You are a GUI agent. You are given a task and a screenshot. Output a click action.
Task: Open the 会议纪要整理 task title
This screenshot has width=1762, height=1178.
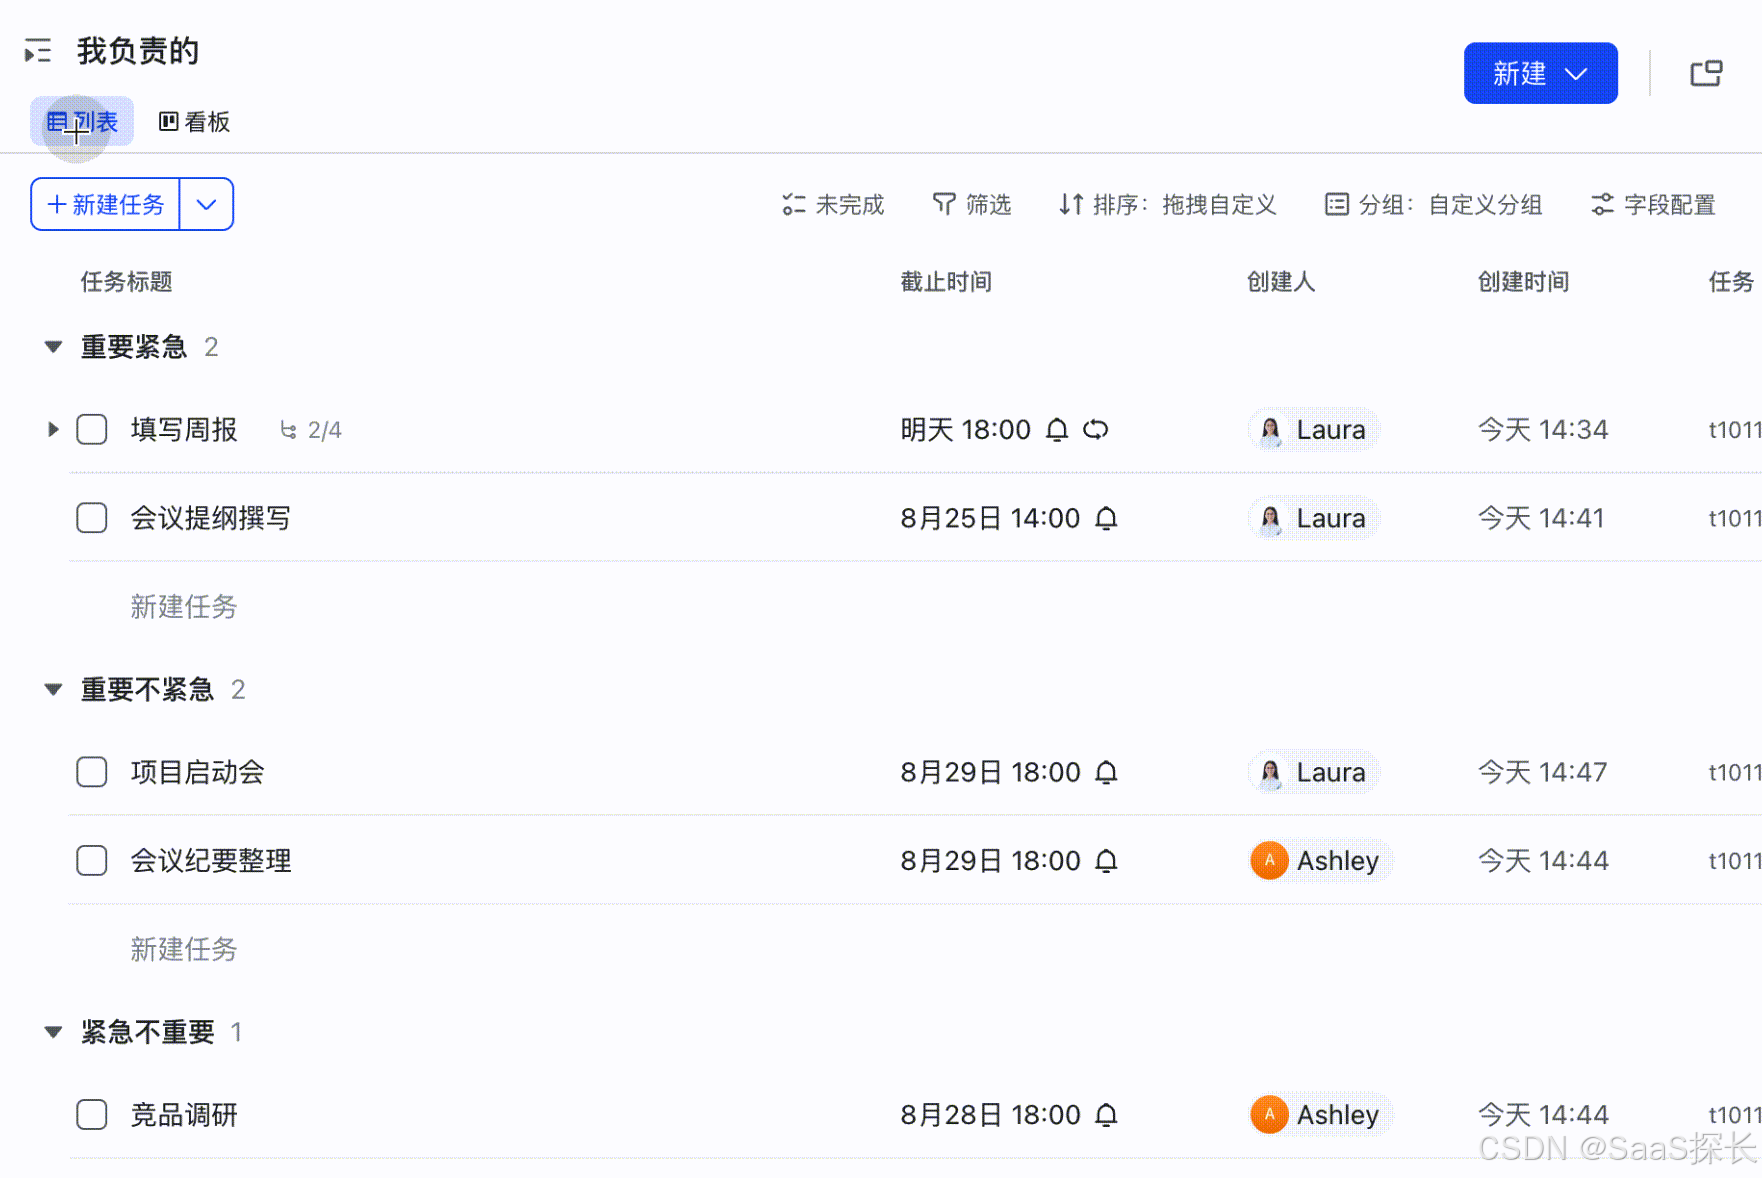(x=211, y=861)
